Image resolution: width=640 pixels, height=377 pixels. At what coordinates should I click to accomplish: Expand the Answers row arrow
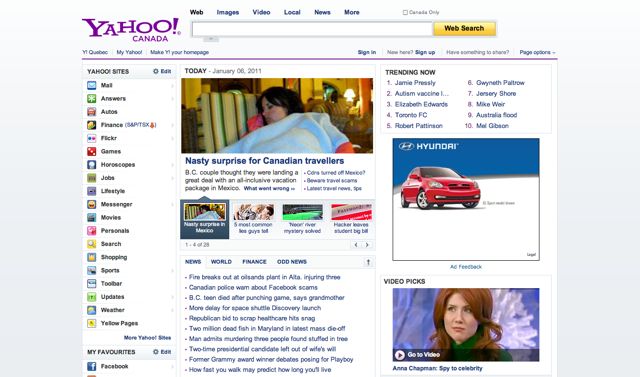[172, 99]
